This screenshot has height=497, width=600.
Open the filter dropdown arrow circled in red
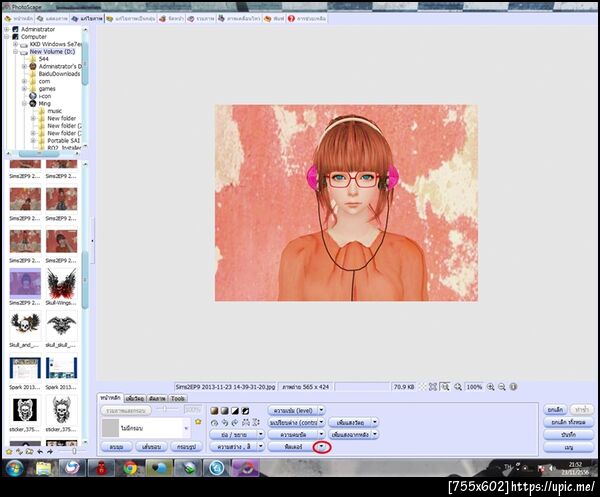322,446
